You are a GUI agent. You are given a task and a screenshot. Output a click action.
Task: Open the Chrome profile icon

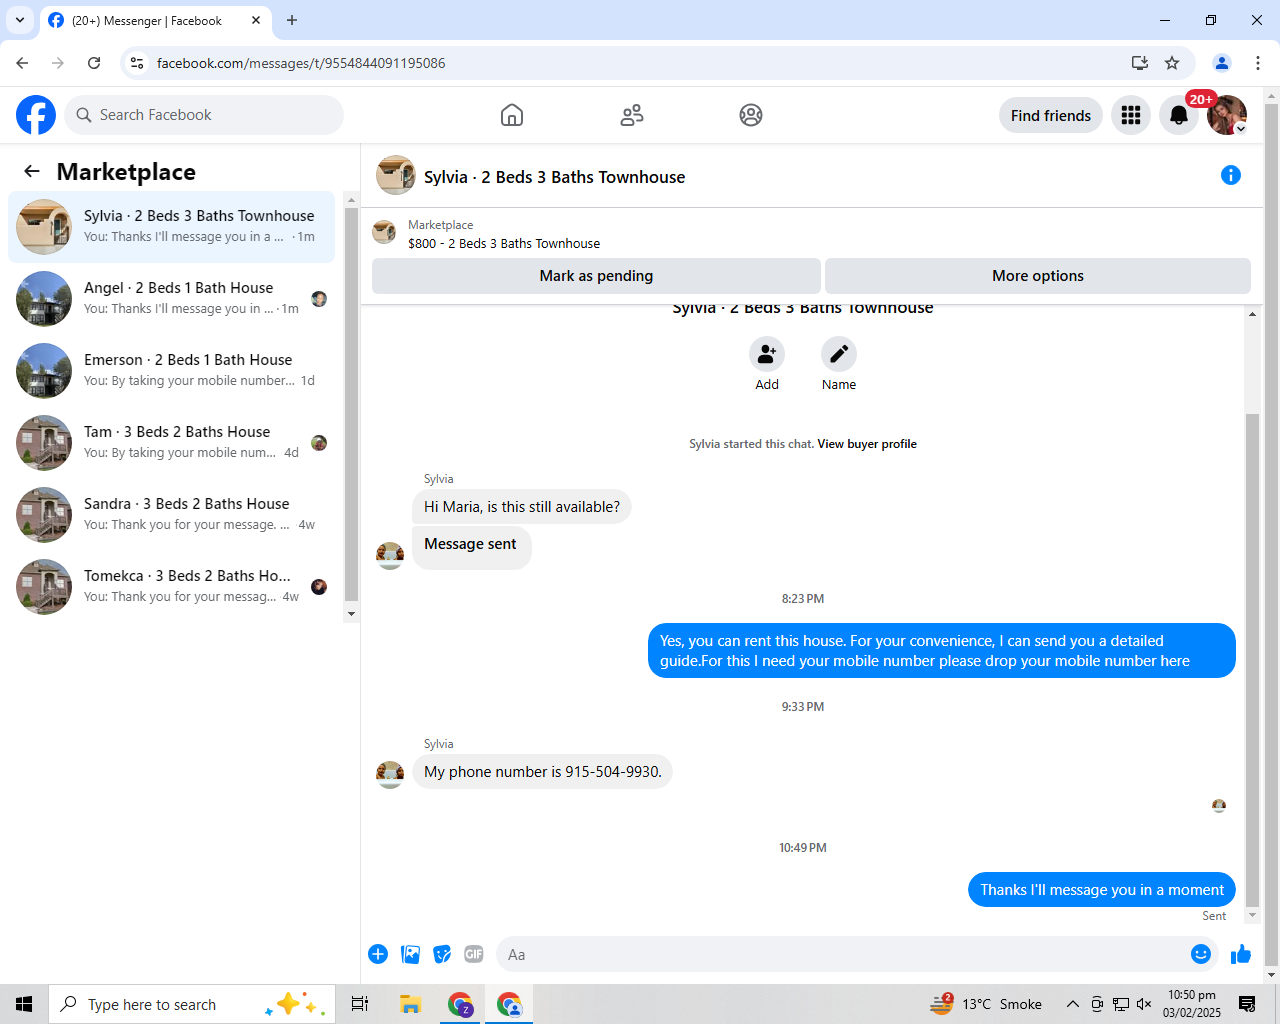pos(1222,63)
